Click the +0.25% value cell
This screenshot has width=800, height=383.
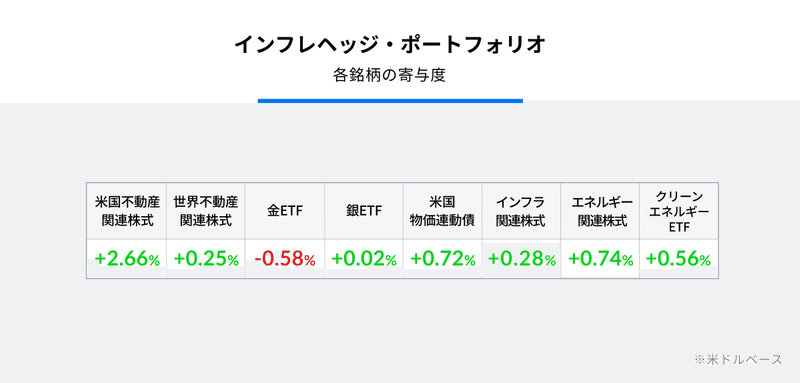pos(206,259)
